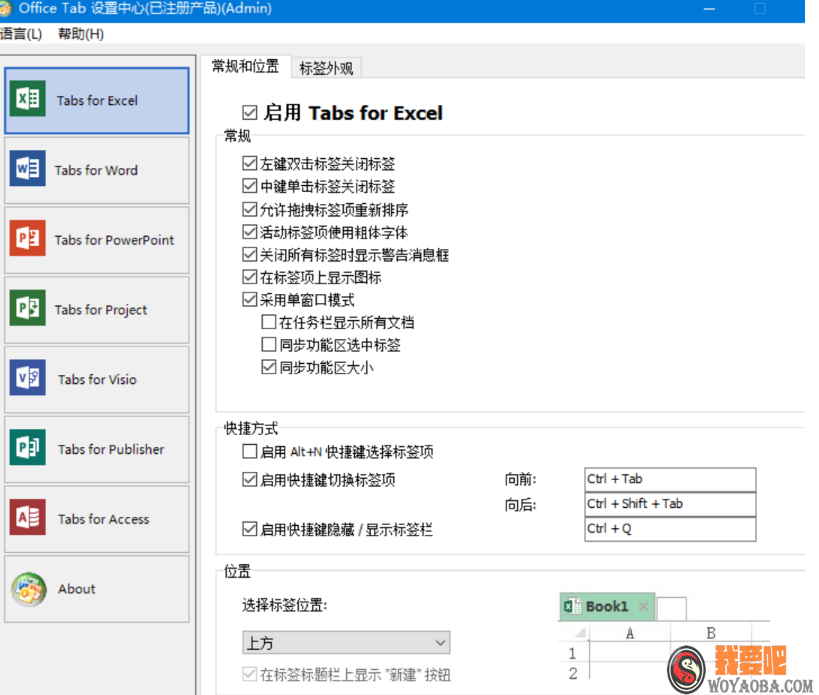Screen dimensions: 819x695
Task: Toggle 左键双击标签关闭标签 checkbox
Action: (x=250, y=163)
